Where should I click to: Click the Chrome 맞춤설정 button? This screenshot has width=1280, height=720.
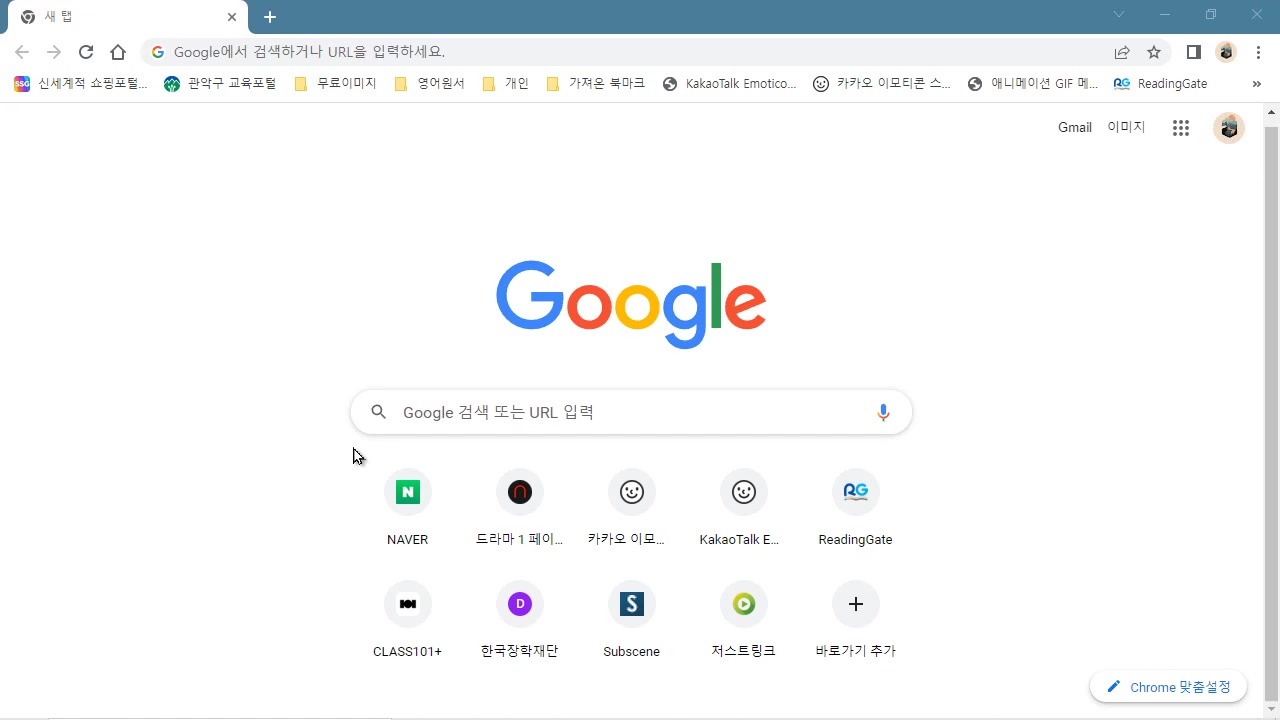pos(1168,687)
